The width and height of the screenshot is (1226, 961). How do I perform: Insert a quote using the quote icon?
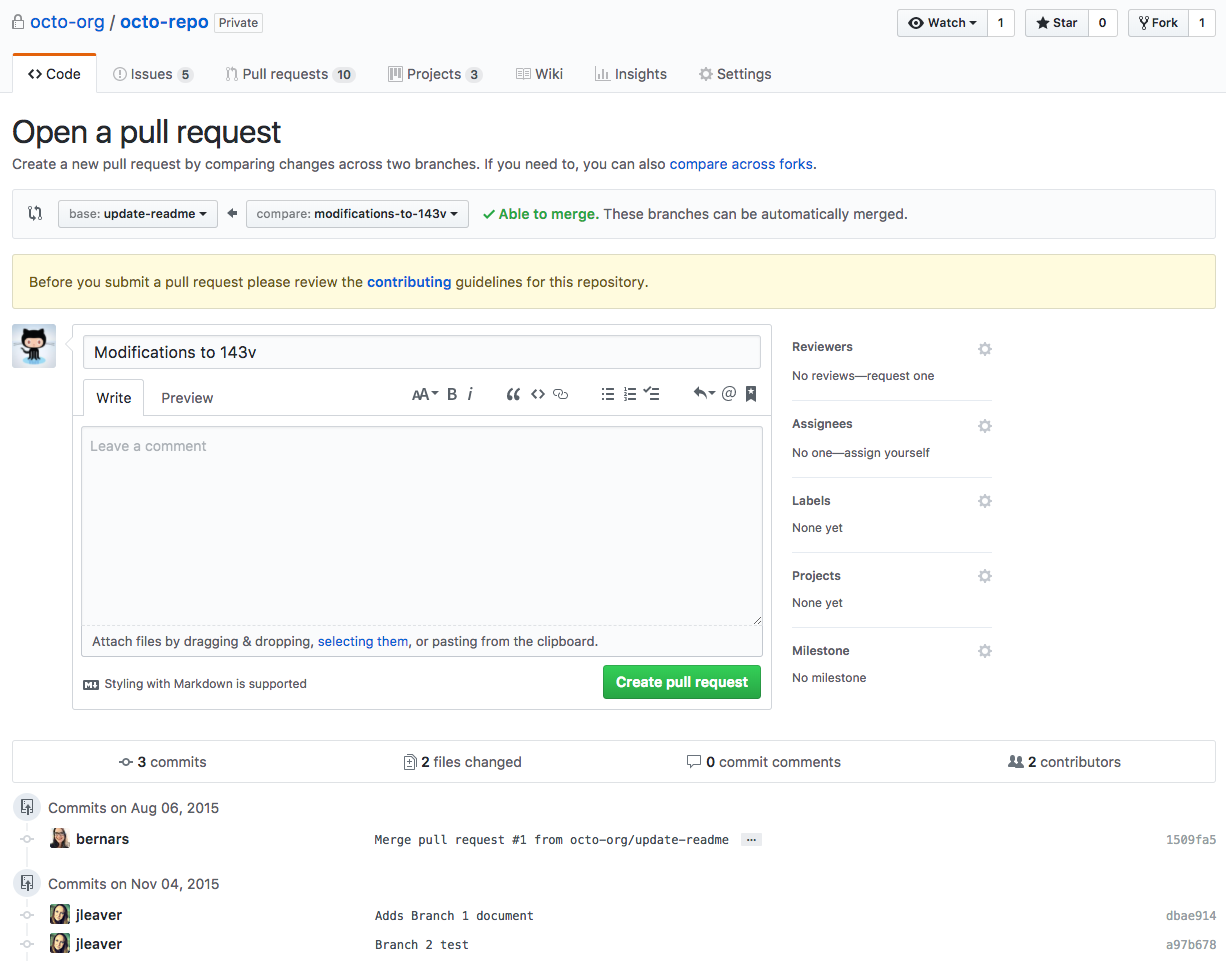tap(513, 394)
